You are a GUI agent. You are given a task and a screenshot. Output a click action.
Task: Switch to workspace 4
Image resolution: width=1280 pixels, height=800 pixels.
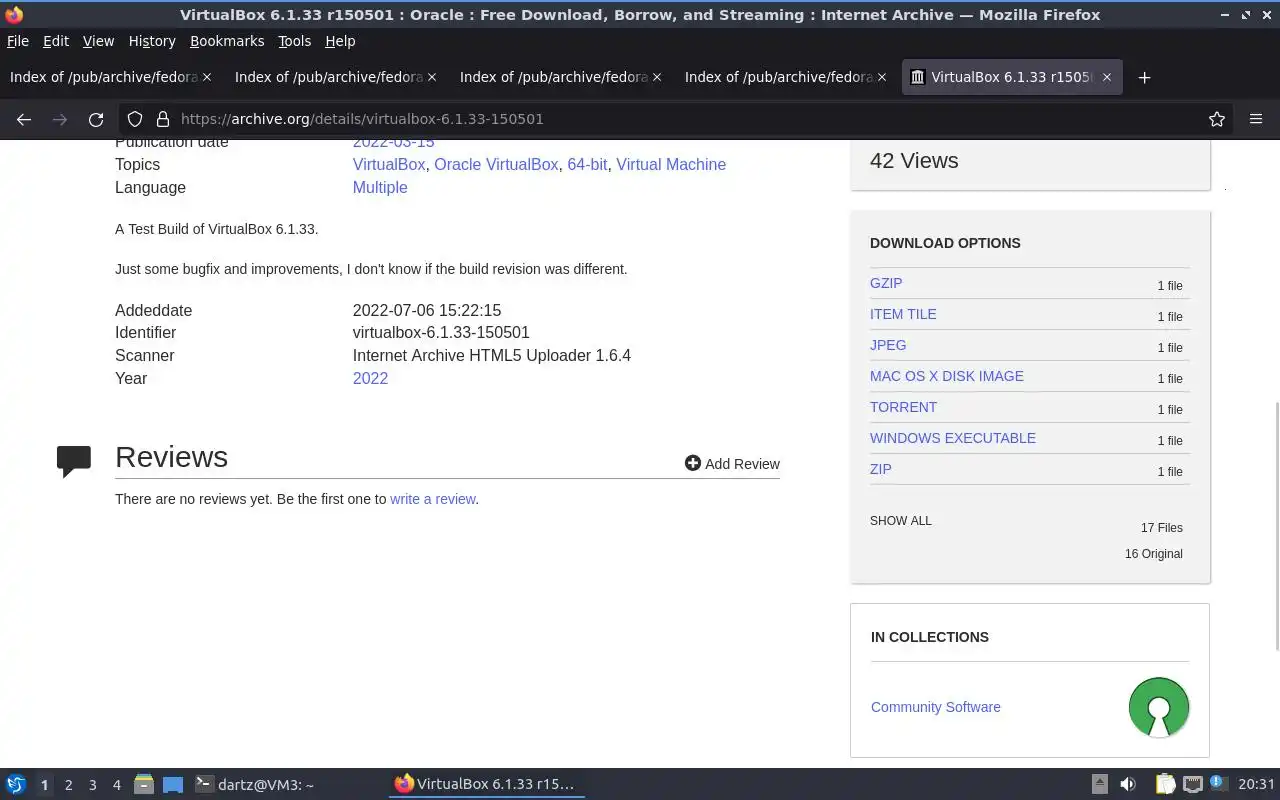click(116, 785)
